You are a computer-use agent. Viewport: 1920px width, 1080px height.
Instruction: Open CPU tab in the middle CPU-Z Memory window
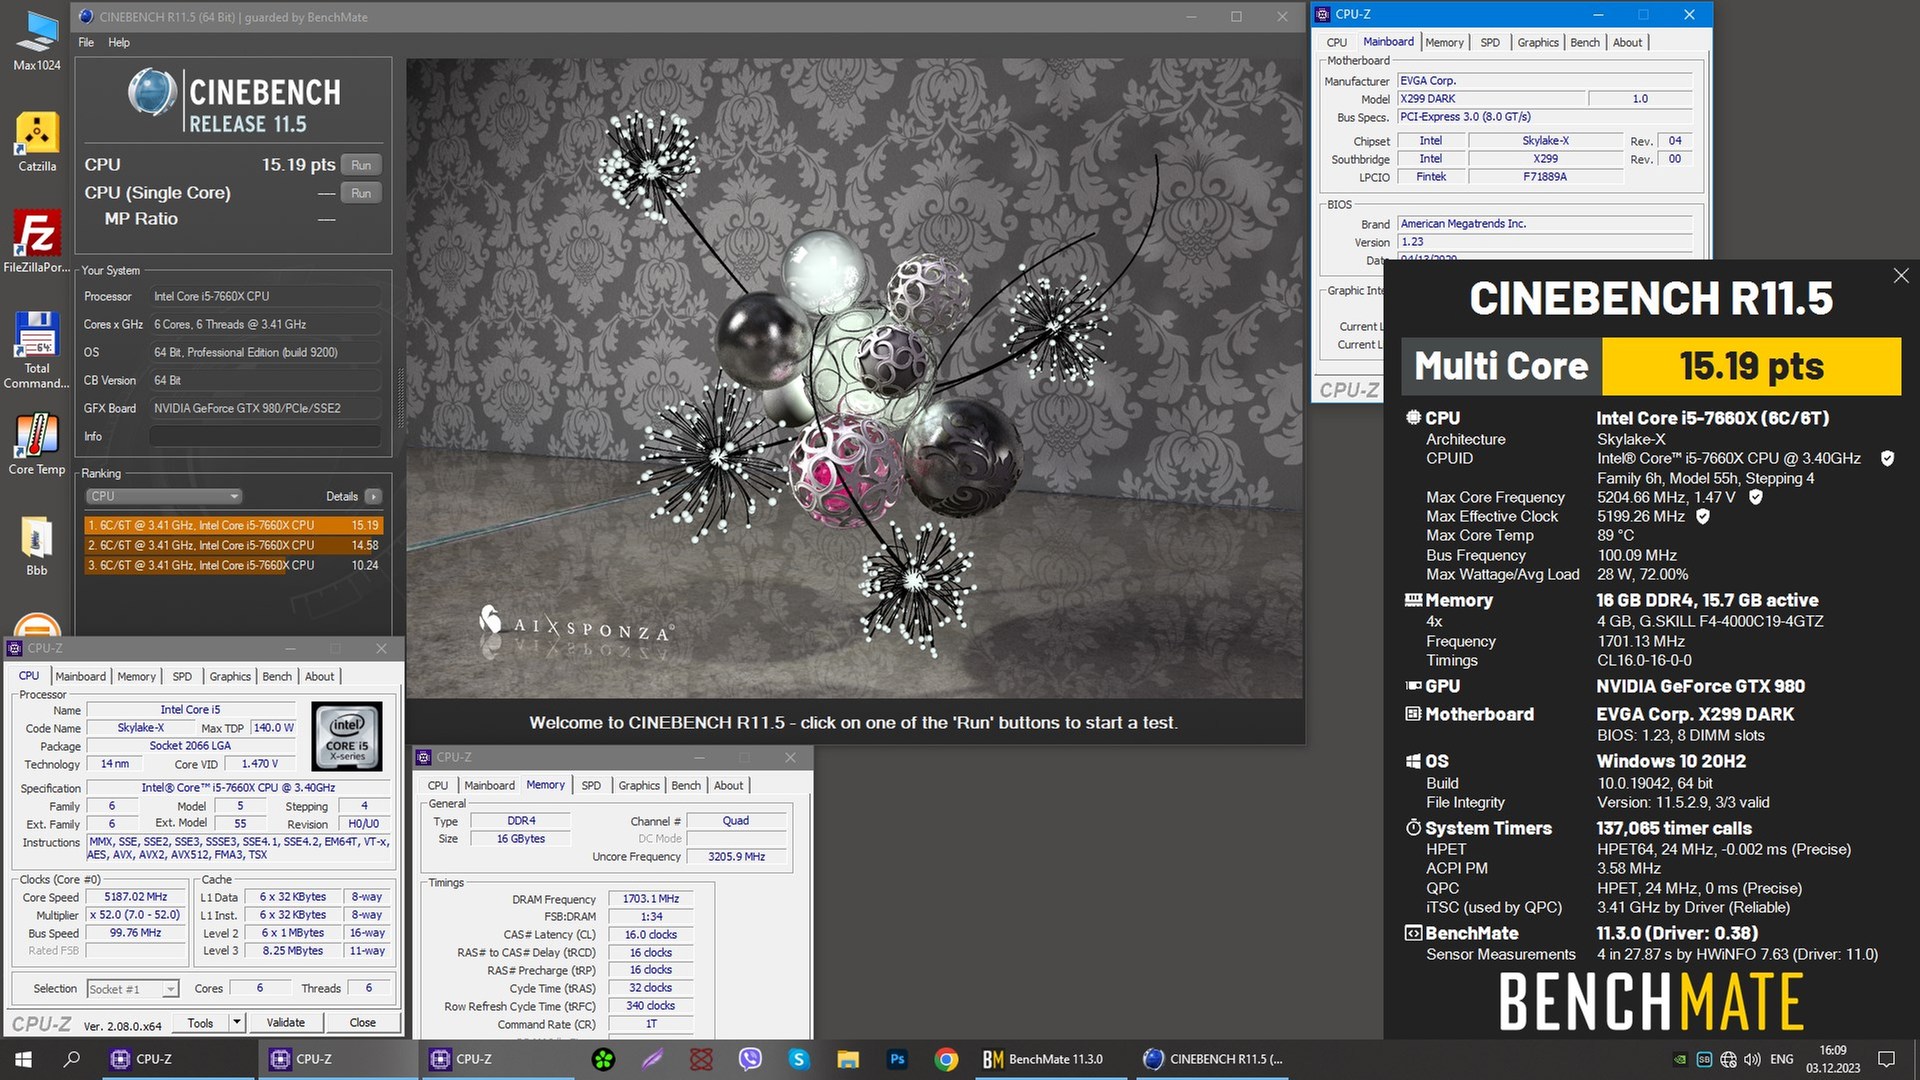(x=438, y=785)
